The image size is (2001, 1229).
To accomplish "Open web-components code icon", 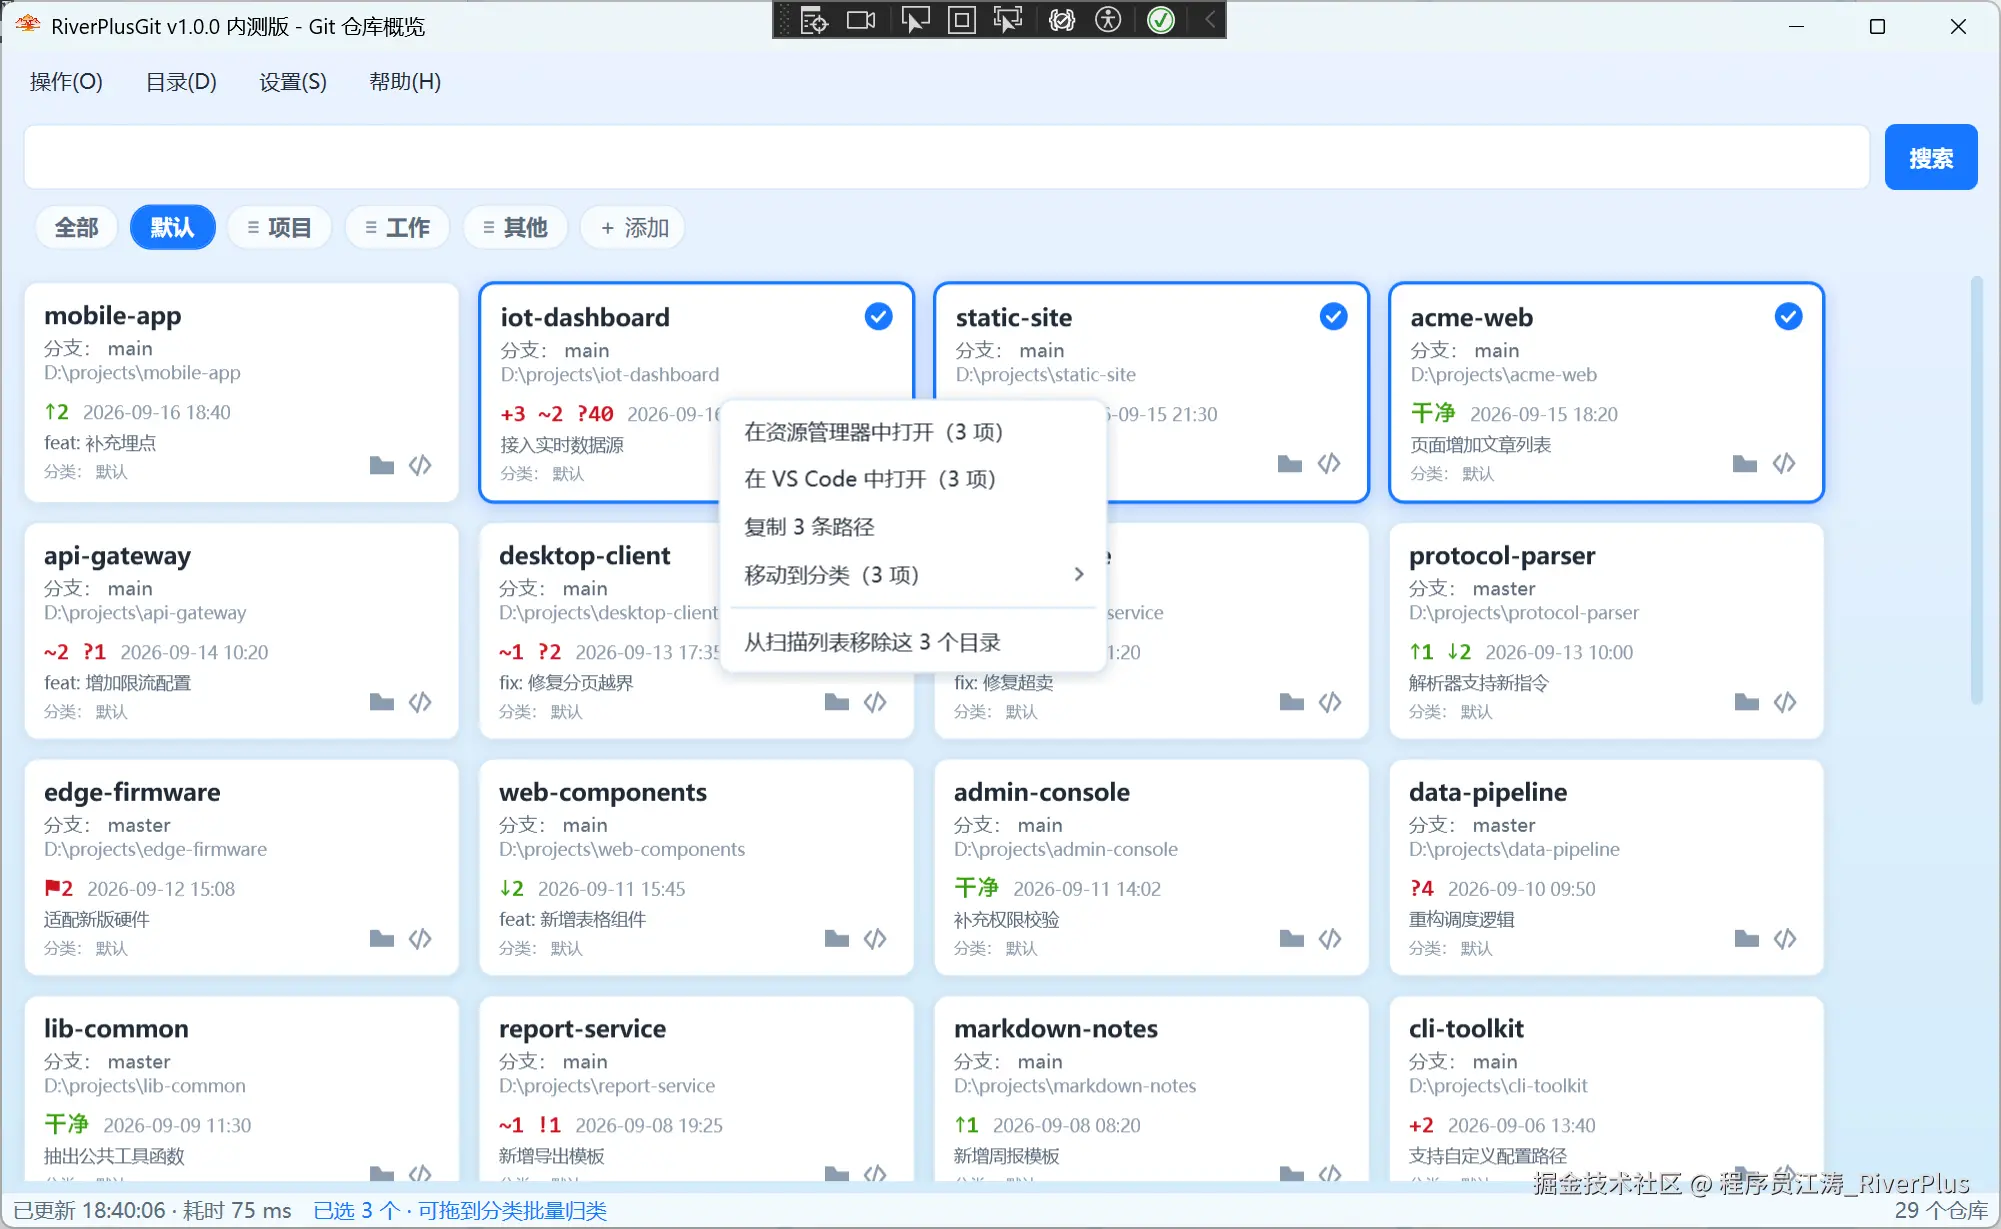I will (875, 938).
